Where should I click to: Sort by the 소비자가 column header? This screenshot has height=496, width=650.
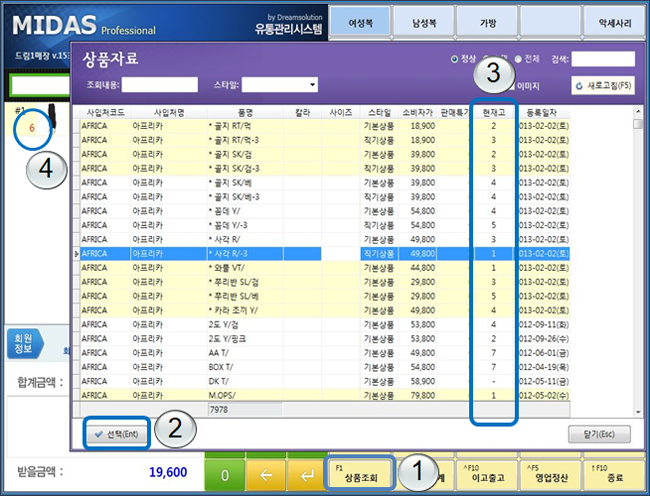tap(417, 112)
